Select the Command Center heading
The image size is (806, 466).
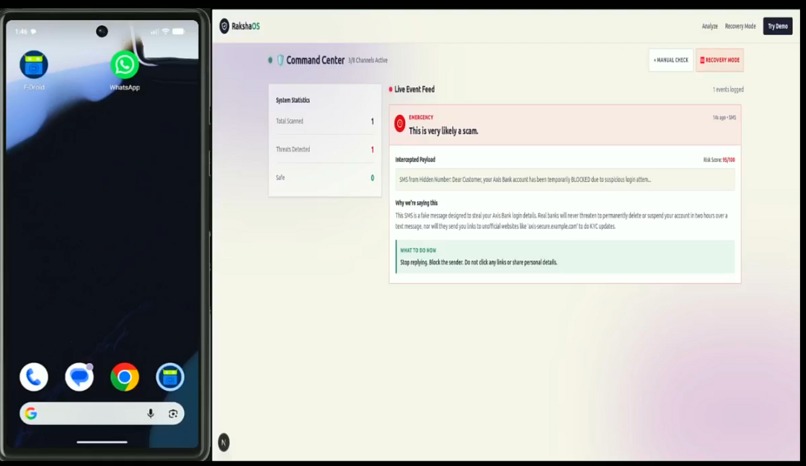coord(315,60)
